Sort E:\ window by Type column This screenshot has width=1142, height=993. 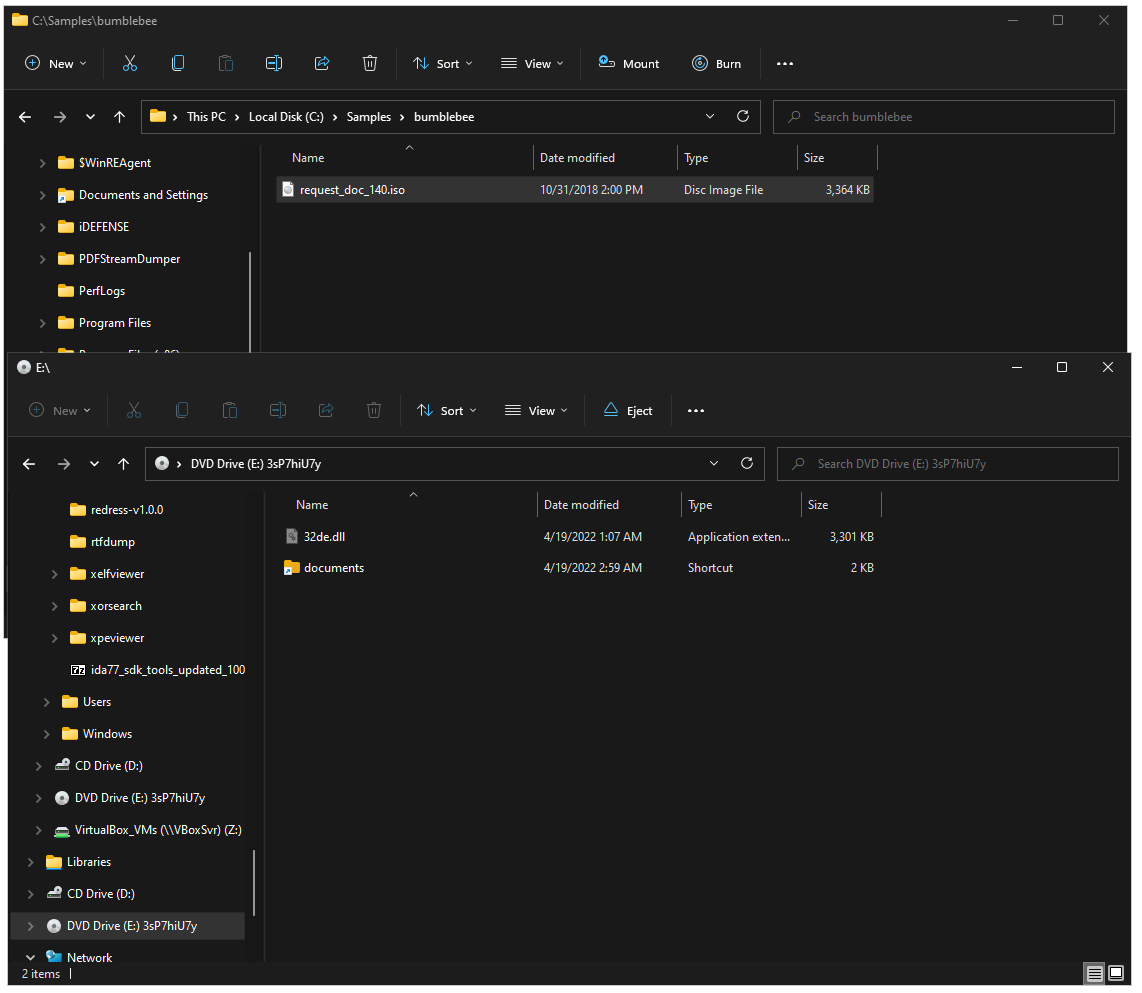pos(700,504)
